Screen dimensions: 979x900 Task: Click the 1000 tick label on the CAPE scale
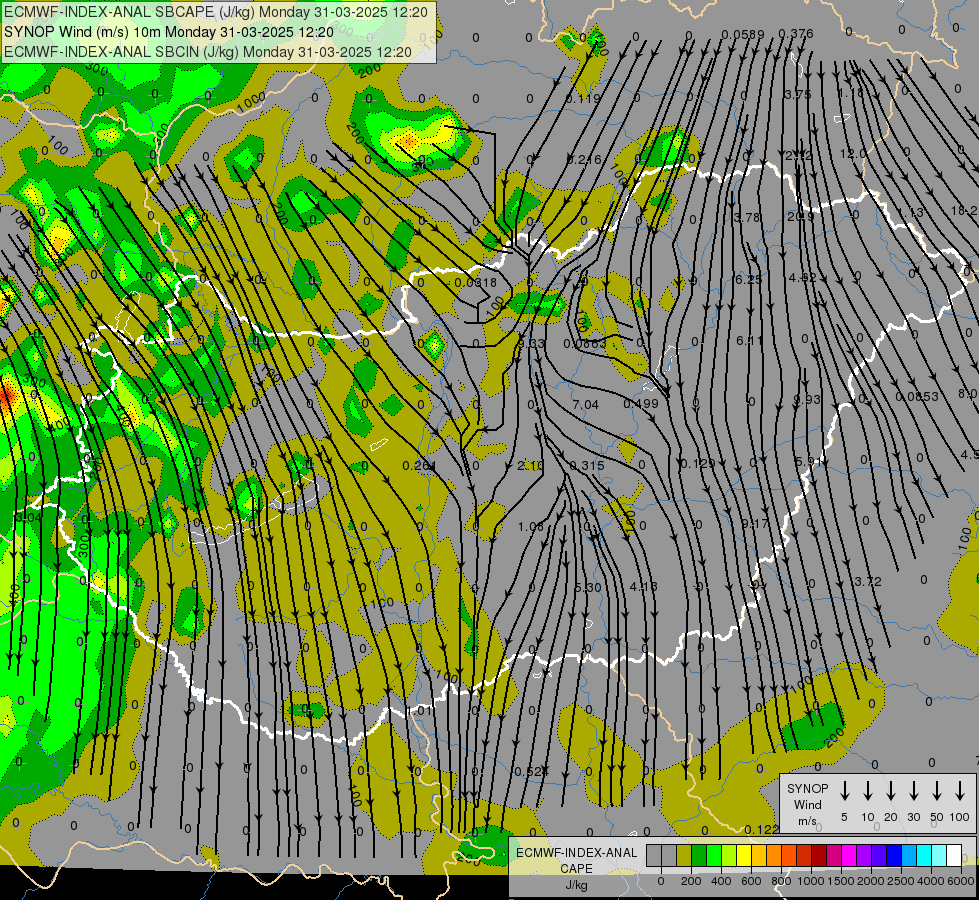point(811,881)
